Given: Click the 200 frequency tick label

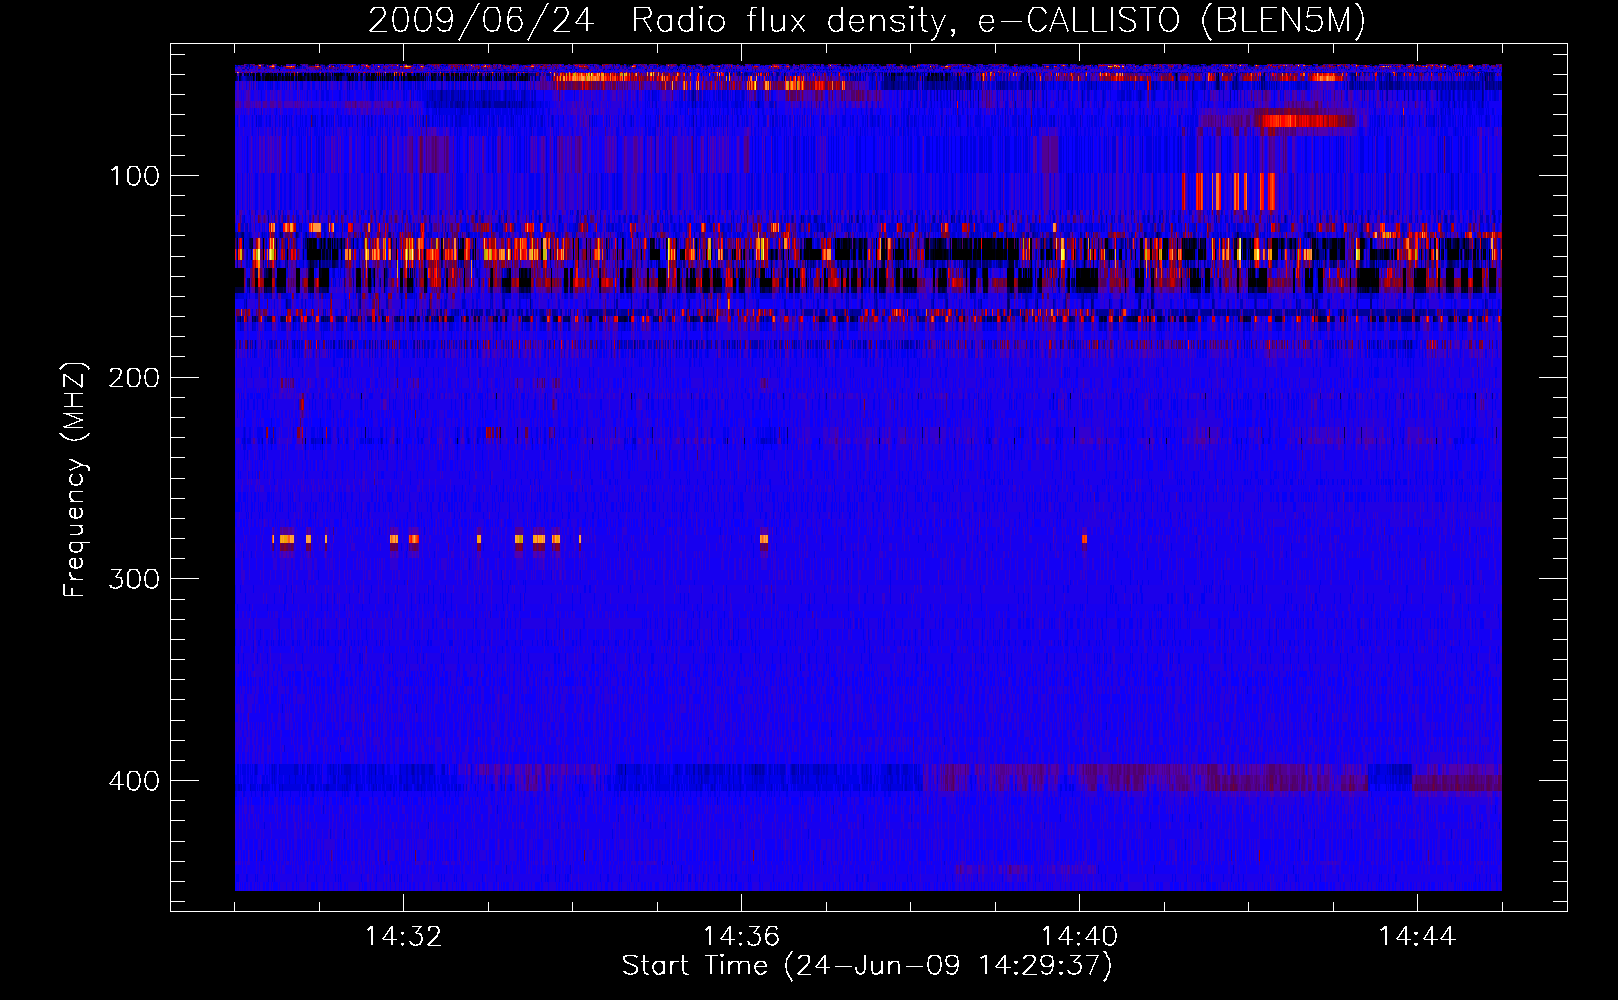Looking at the screenshot, I should [x=134, y=378].
